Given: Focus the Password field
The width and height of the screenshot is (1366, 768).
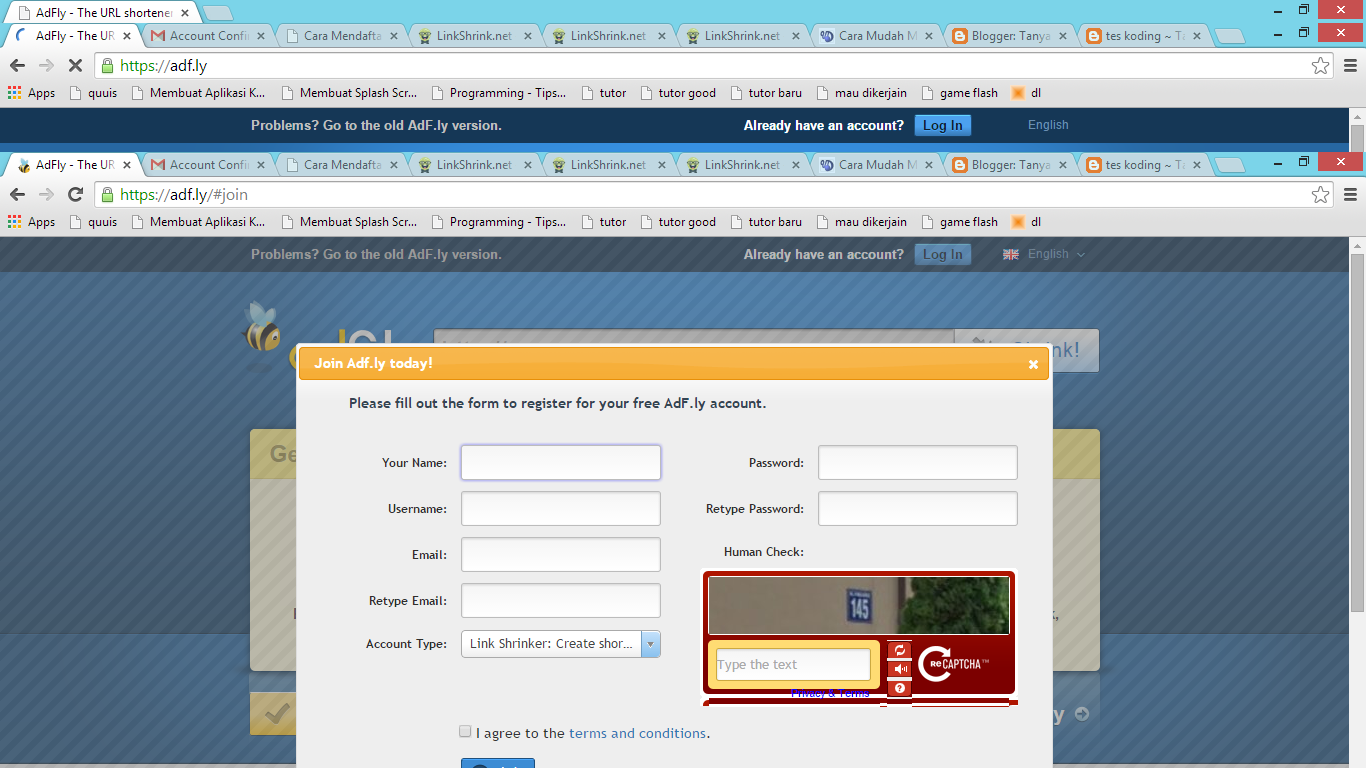Looking at the screenshot, I should tap(918, 463).
